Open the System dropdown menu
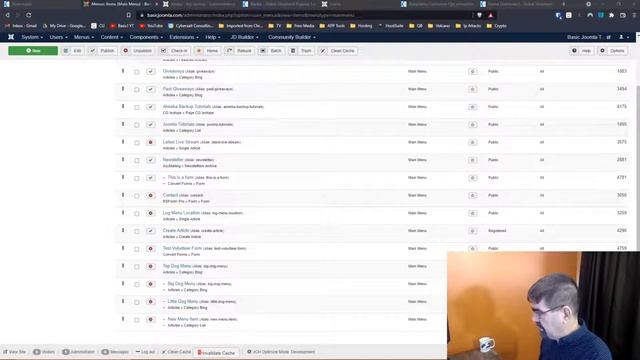640x360 pixels. point(32,37)
